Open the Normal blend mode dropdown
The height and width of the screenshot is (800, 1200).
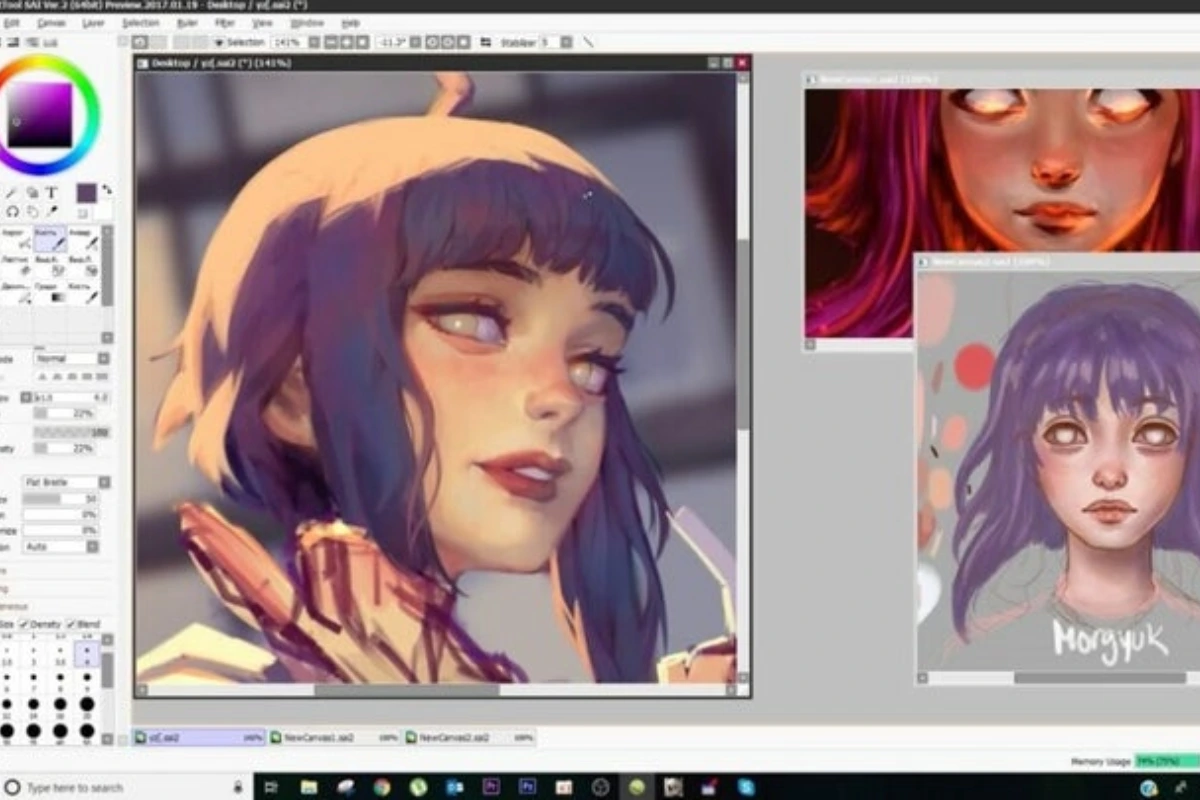[68, 358]
